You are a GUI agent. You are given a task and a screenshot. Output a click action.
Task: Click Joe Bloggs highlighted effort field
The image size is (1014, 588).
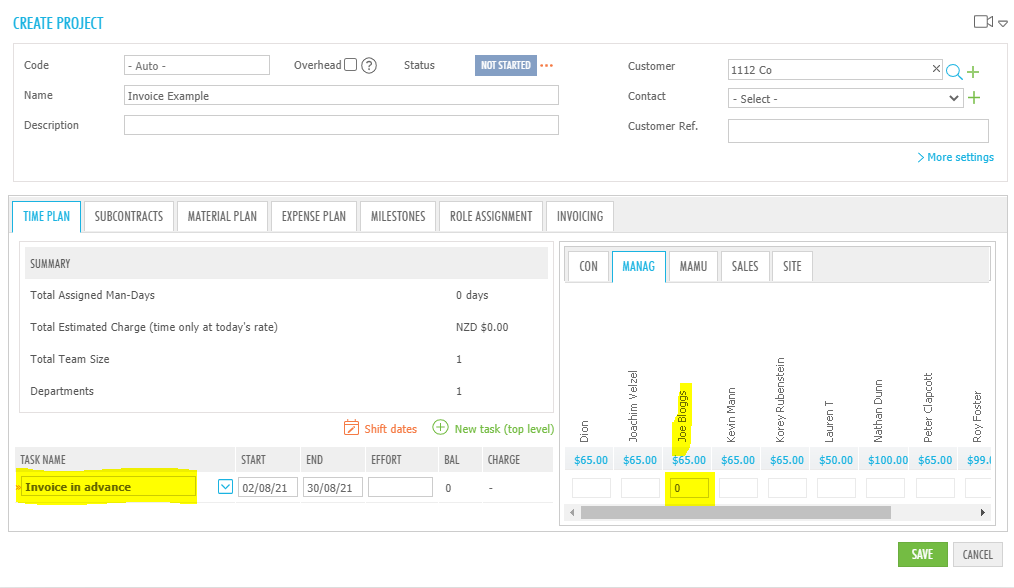[x=689, y=486]
